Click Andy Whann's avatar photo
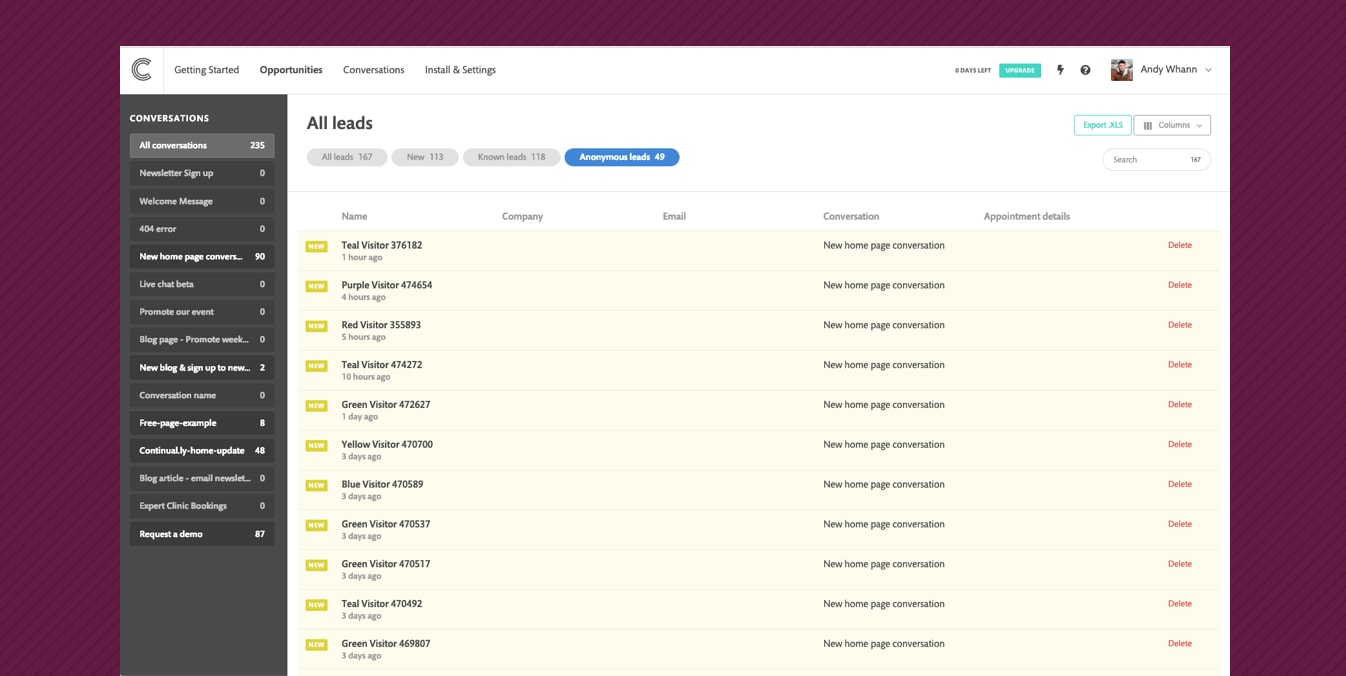 [1121, 70]
